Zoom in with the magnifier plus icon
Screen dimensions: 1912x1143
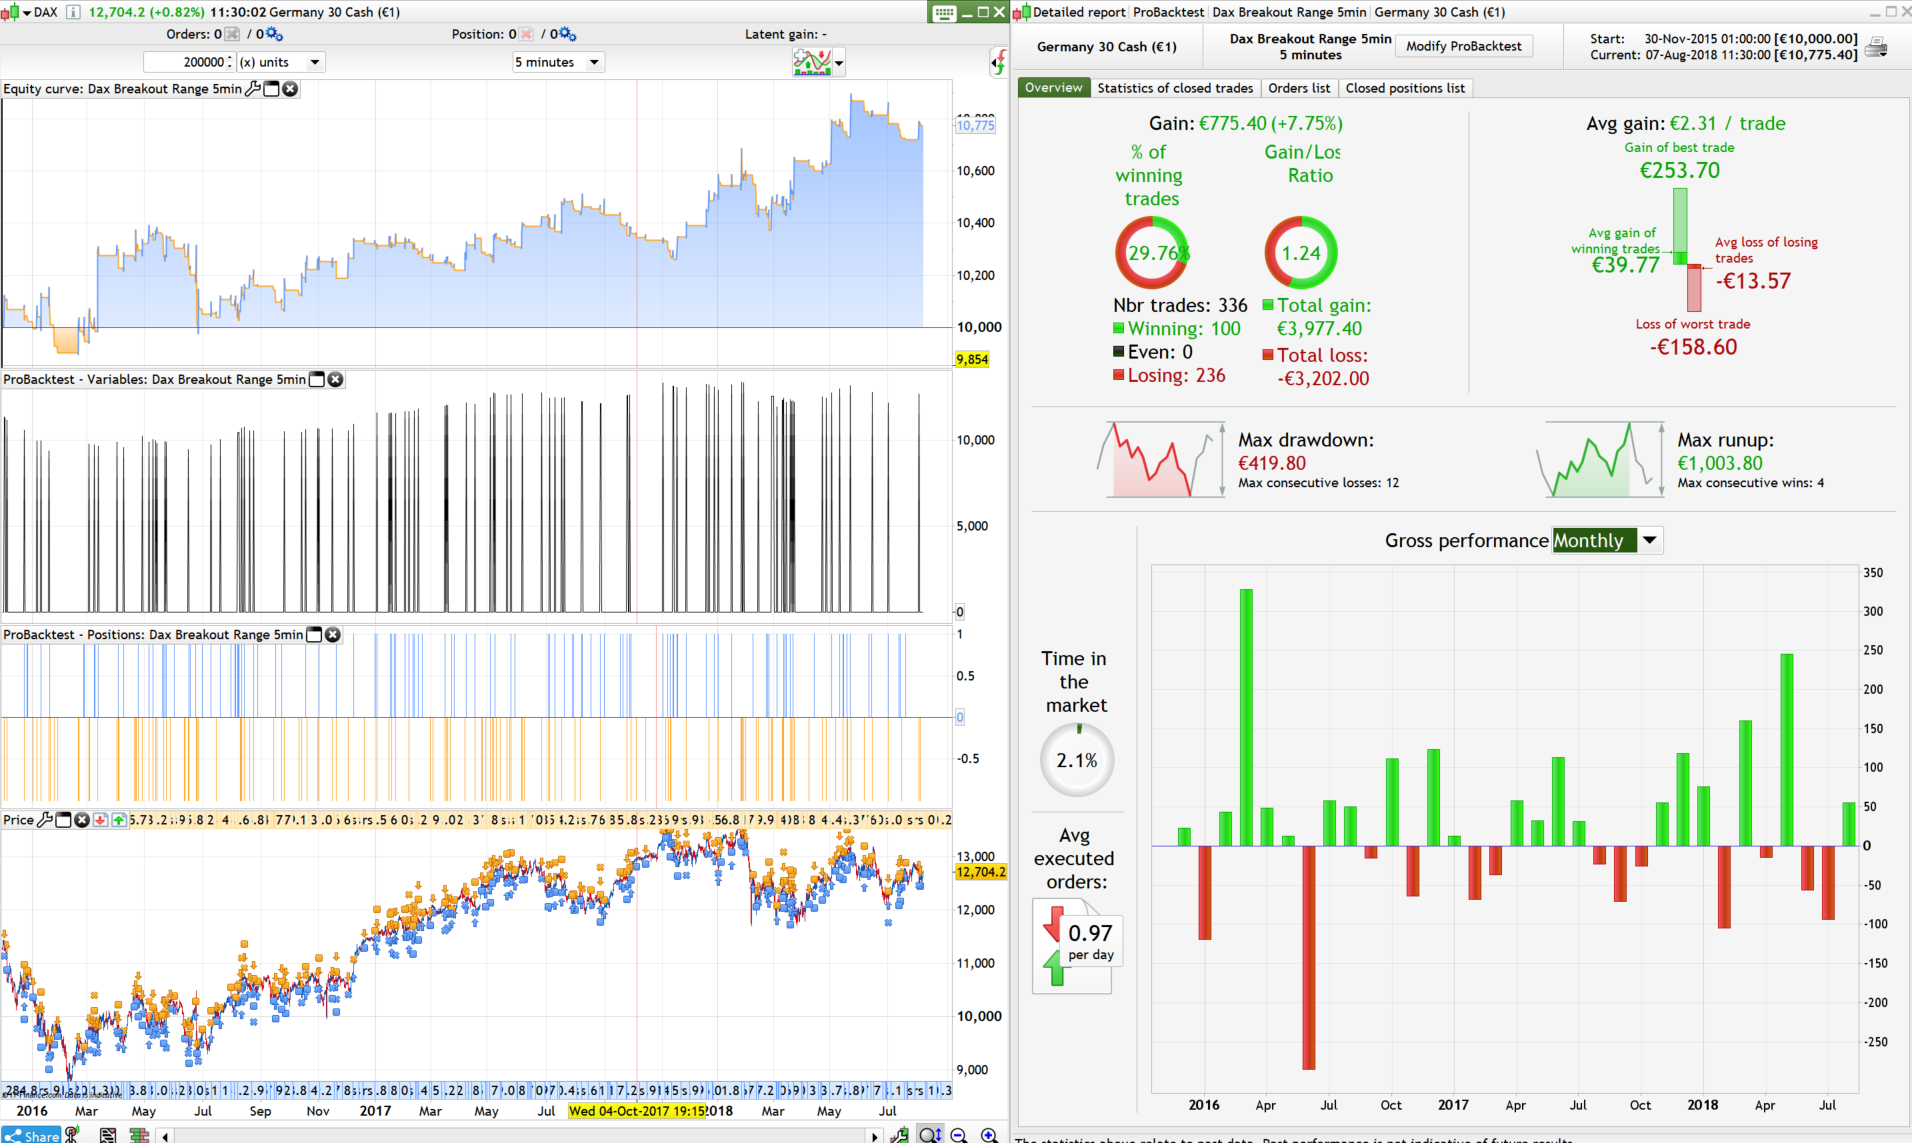click(x=990, y=1135)
